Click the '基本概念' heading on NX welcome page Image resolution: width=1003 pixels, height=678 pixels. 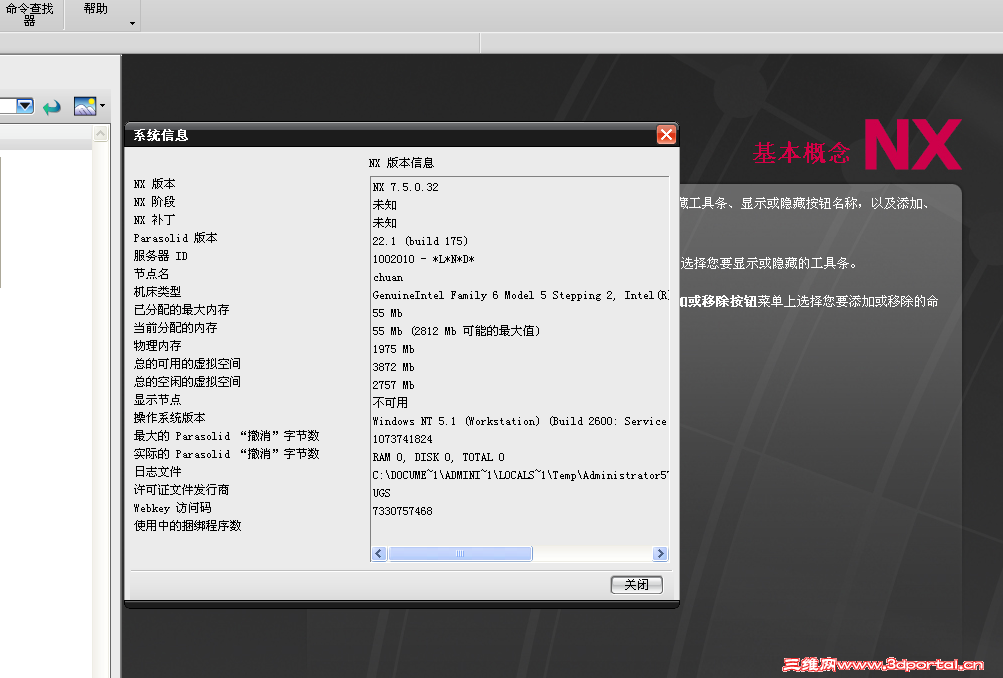(801, 154)
